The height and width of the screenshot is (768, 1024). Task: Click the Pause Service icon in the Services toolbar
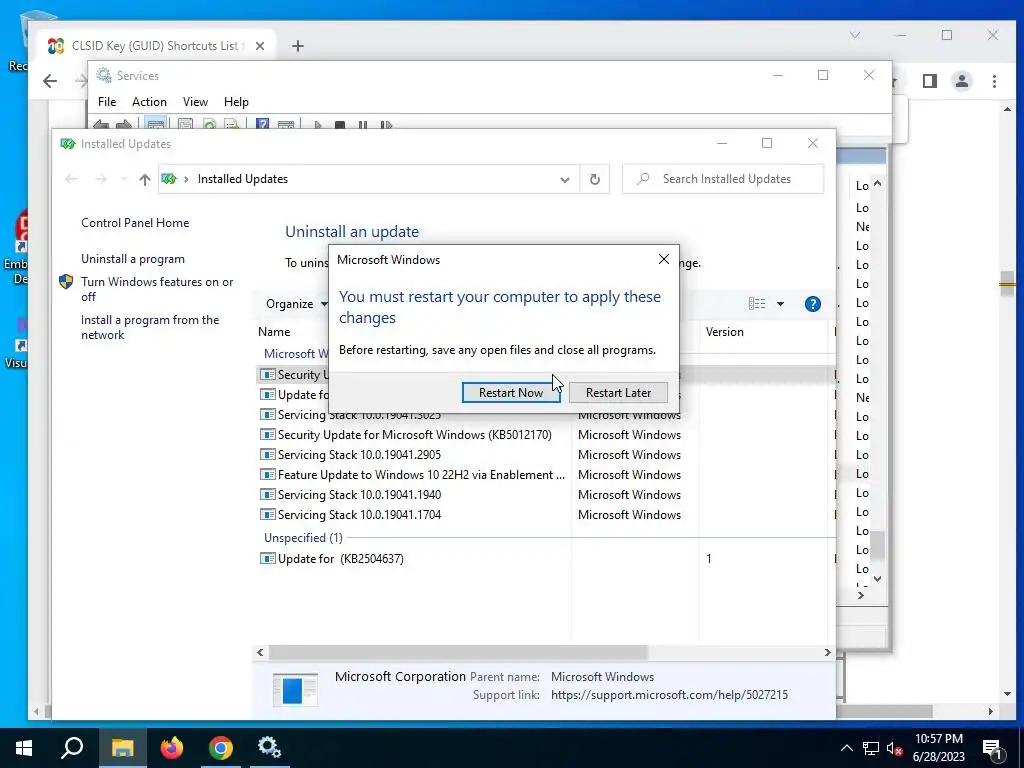362,123
